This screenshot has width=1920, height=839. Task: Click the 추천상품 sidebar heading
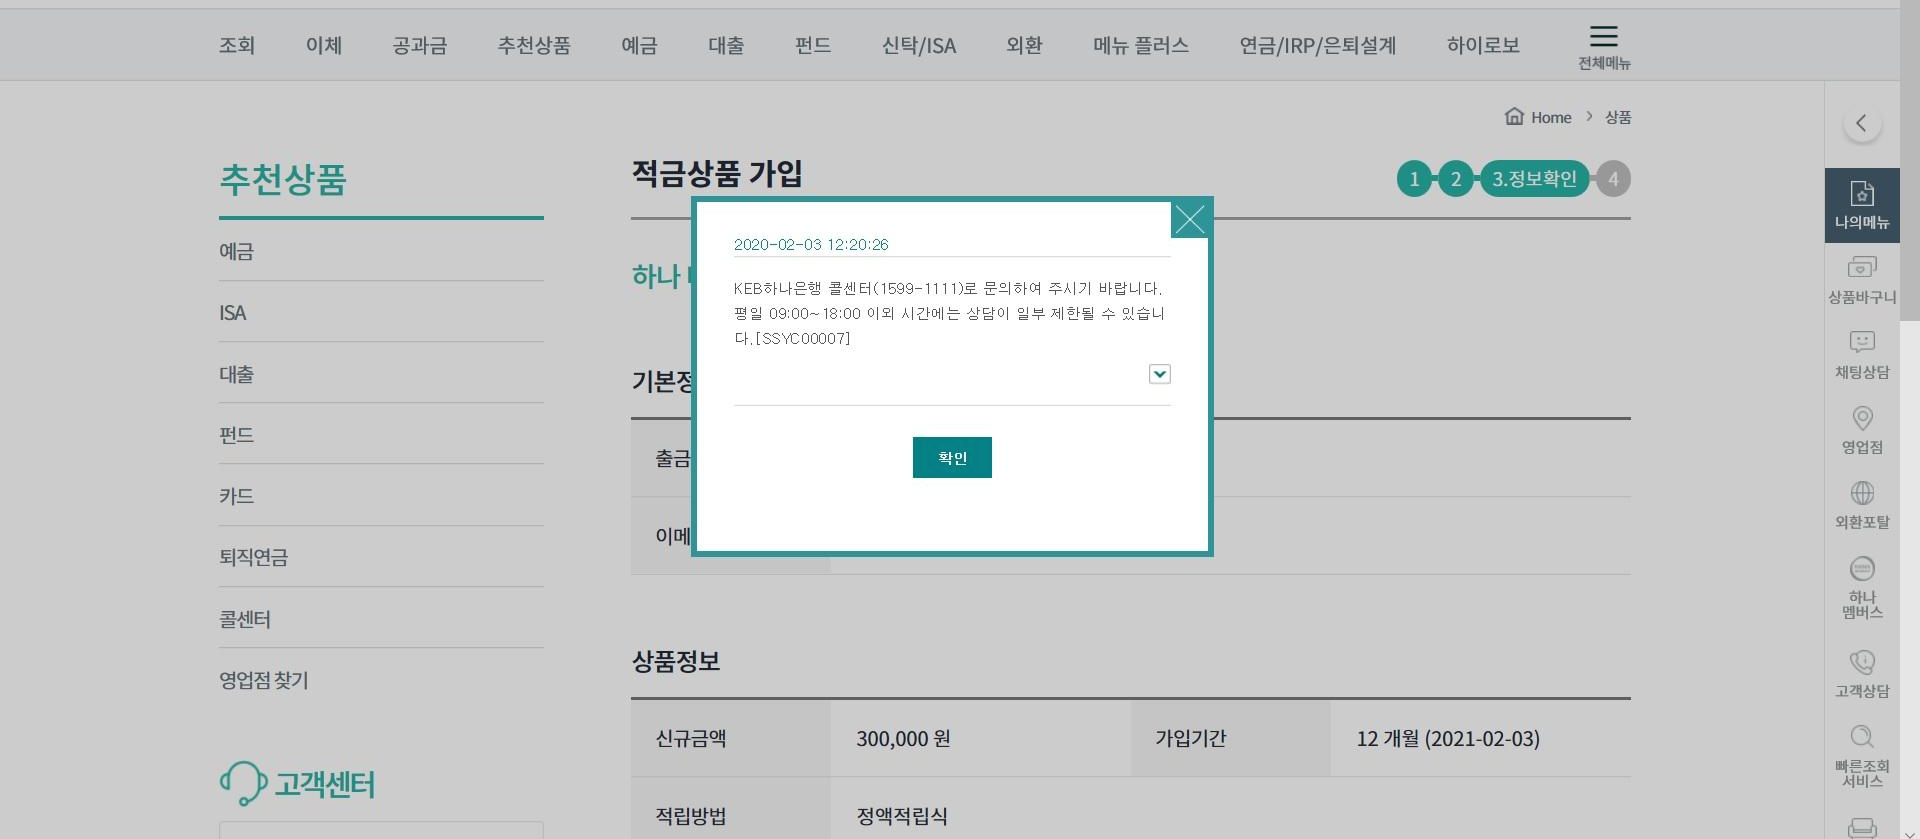point(283,179)
